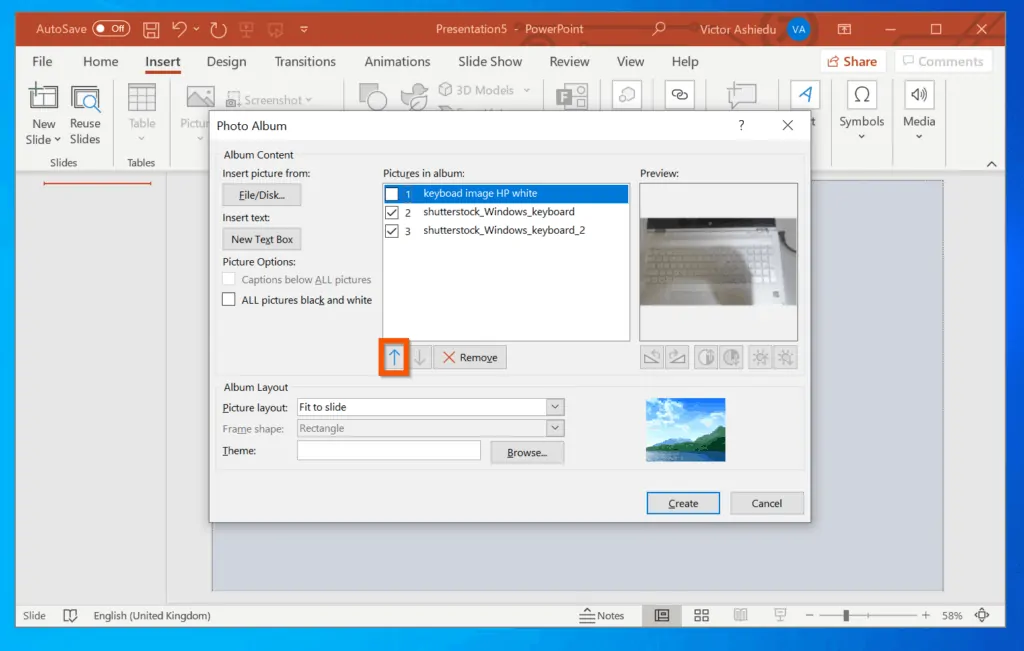Move the selected picture up in the album
Screen dimensions: 1024x651
pyautogui.click(x=394, y=357)
